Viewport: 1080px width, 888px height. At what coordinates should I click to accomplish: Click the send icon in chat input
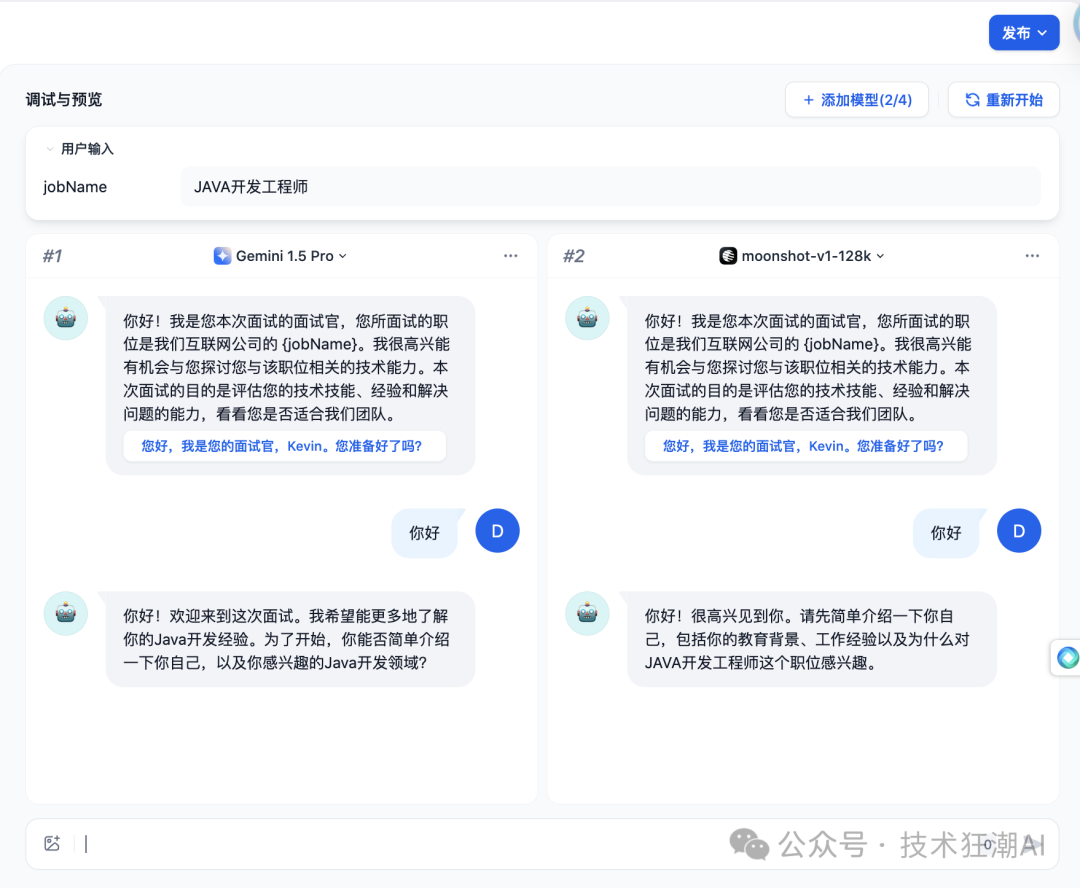[1032, 844]
